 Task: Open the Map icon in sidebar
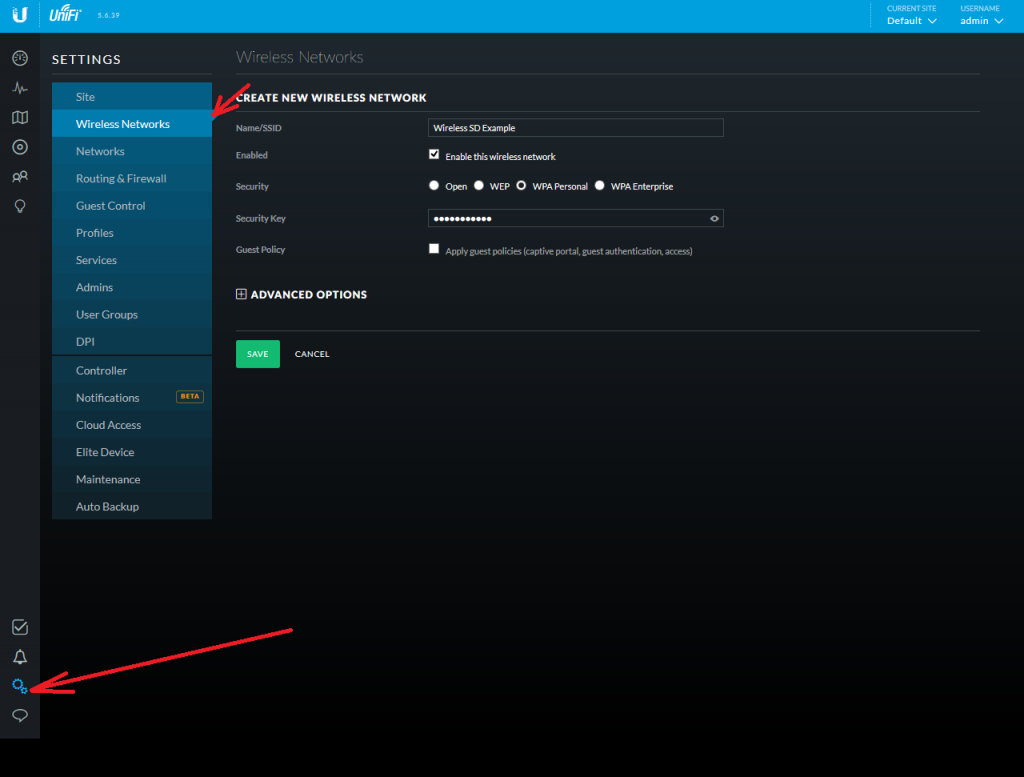click(20, 118)
